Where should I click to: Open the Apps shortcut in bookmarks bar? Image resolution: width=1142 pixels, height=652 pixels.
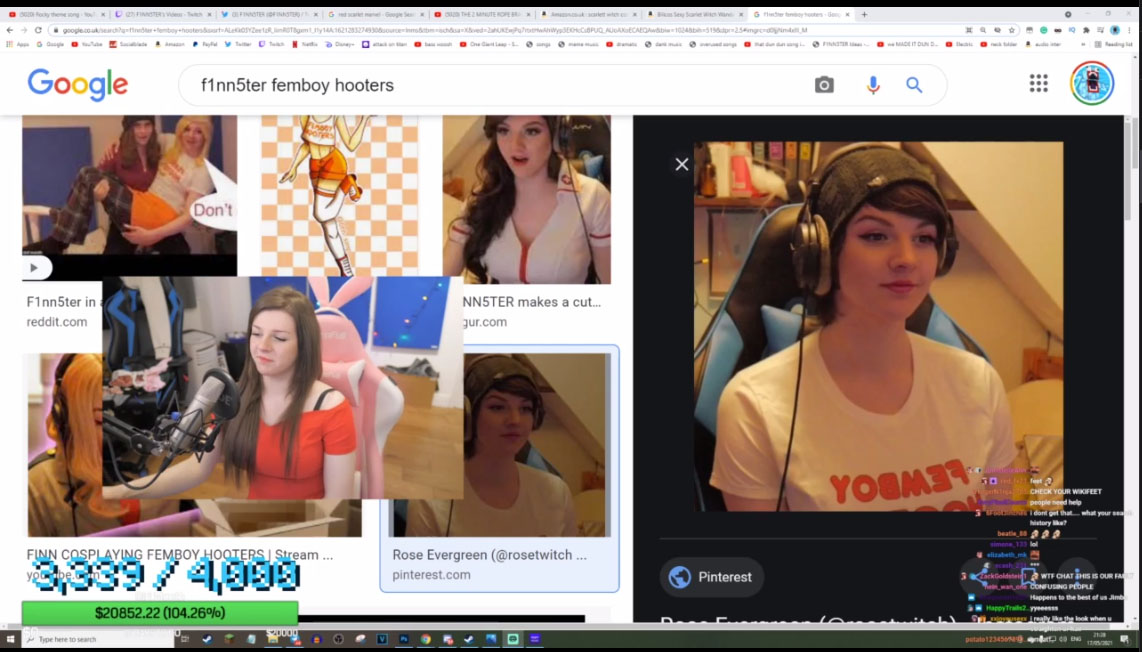click(19, 44)
